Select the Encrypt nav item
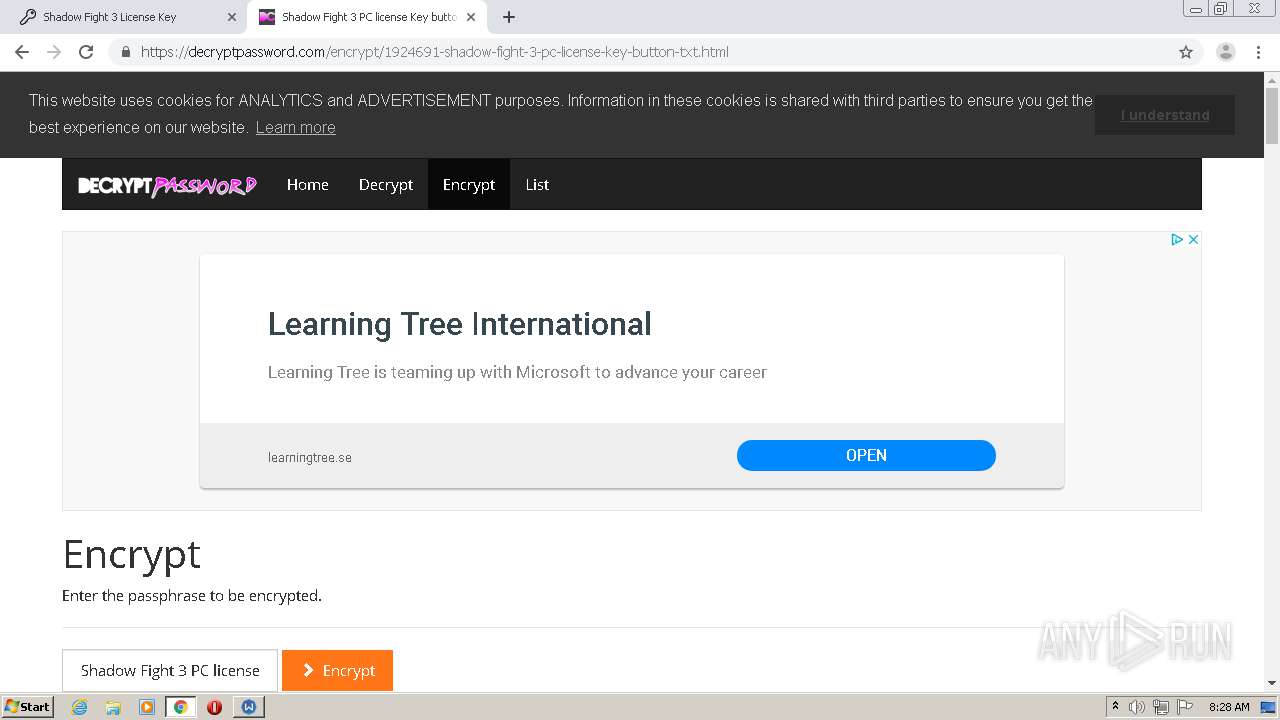Screen dimensions: 1280x720 [469, 184]
